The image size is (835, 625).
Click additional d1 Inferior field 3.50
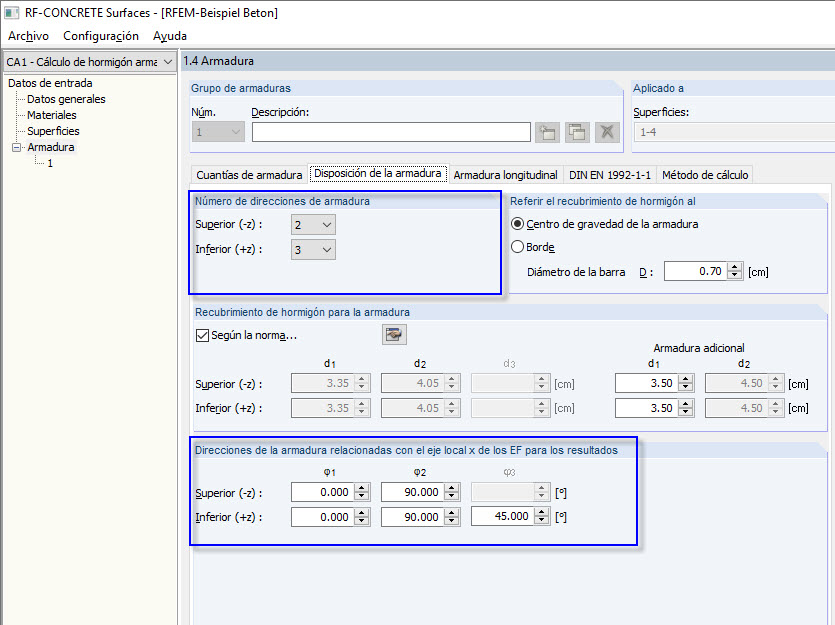[646, 408]
